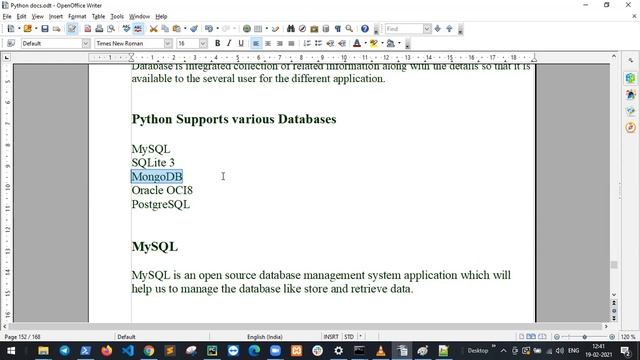
Task: Decrease paragraph indent
Action: point(330,43)
